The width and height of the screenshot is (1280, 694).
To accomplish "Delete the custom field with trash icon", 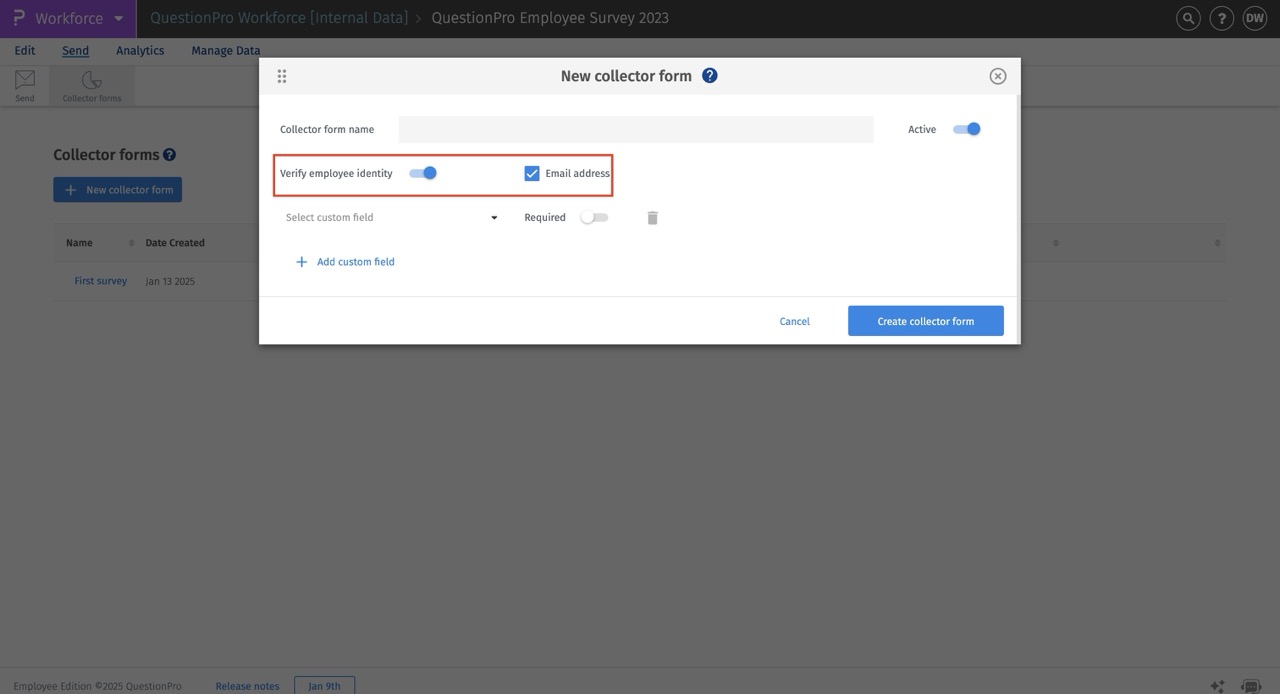I will [652, 218].
